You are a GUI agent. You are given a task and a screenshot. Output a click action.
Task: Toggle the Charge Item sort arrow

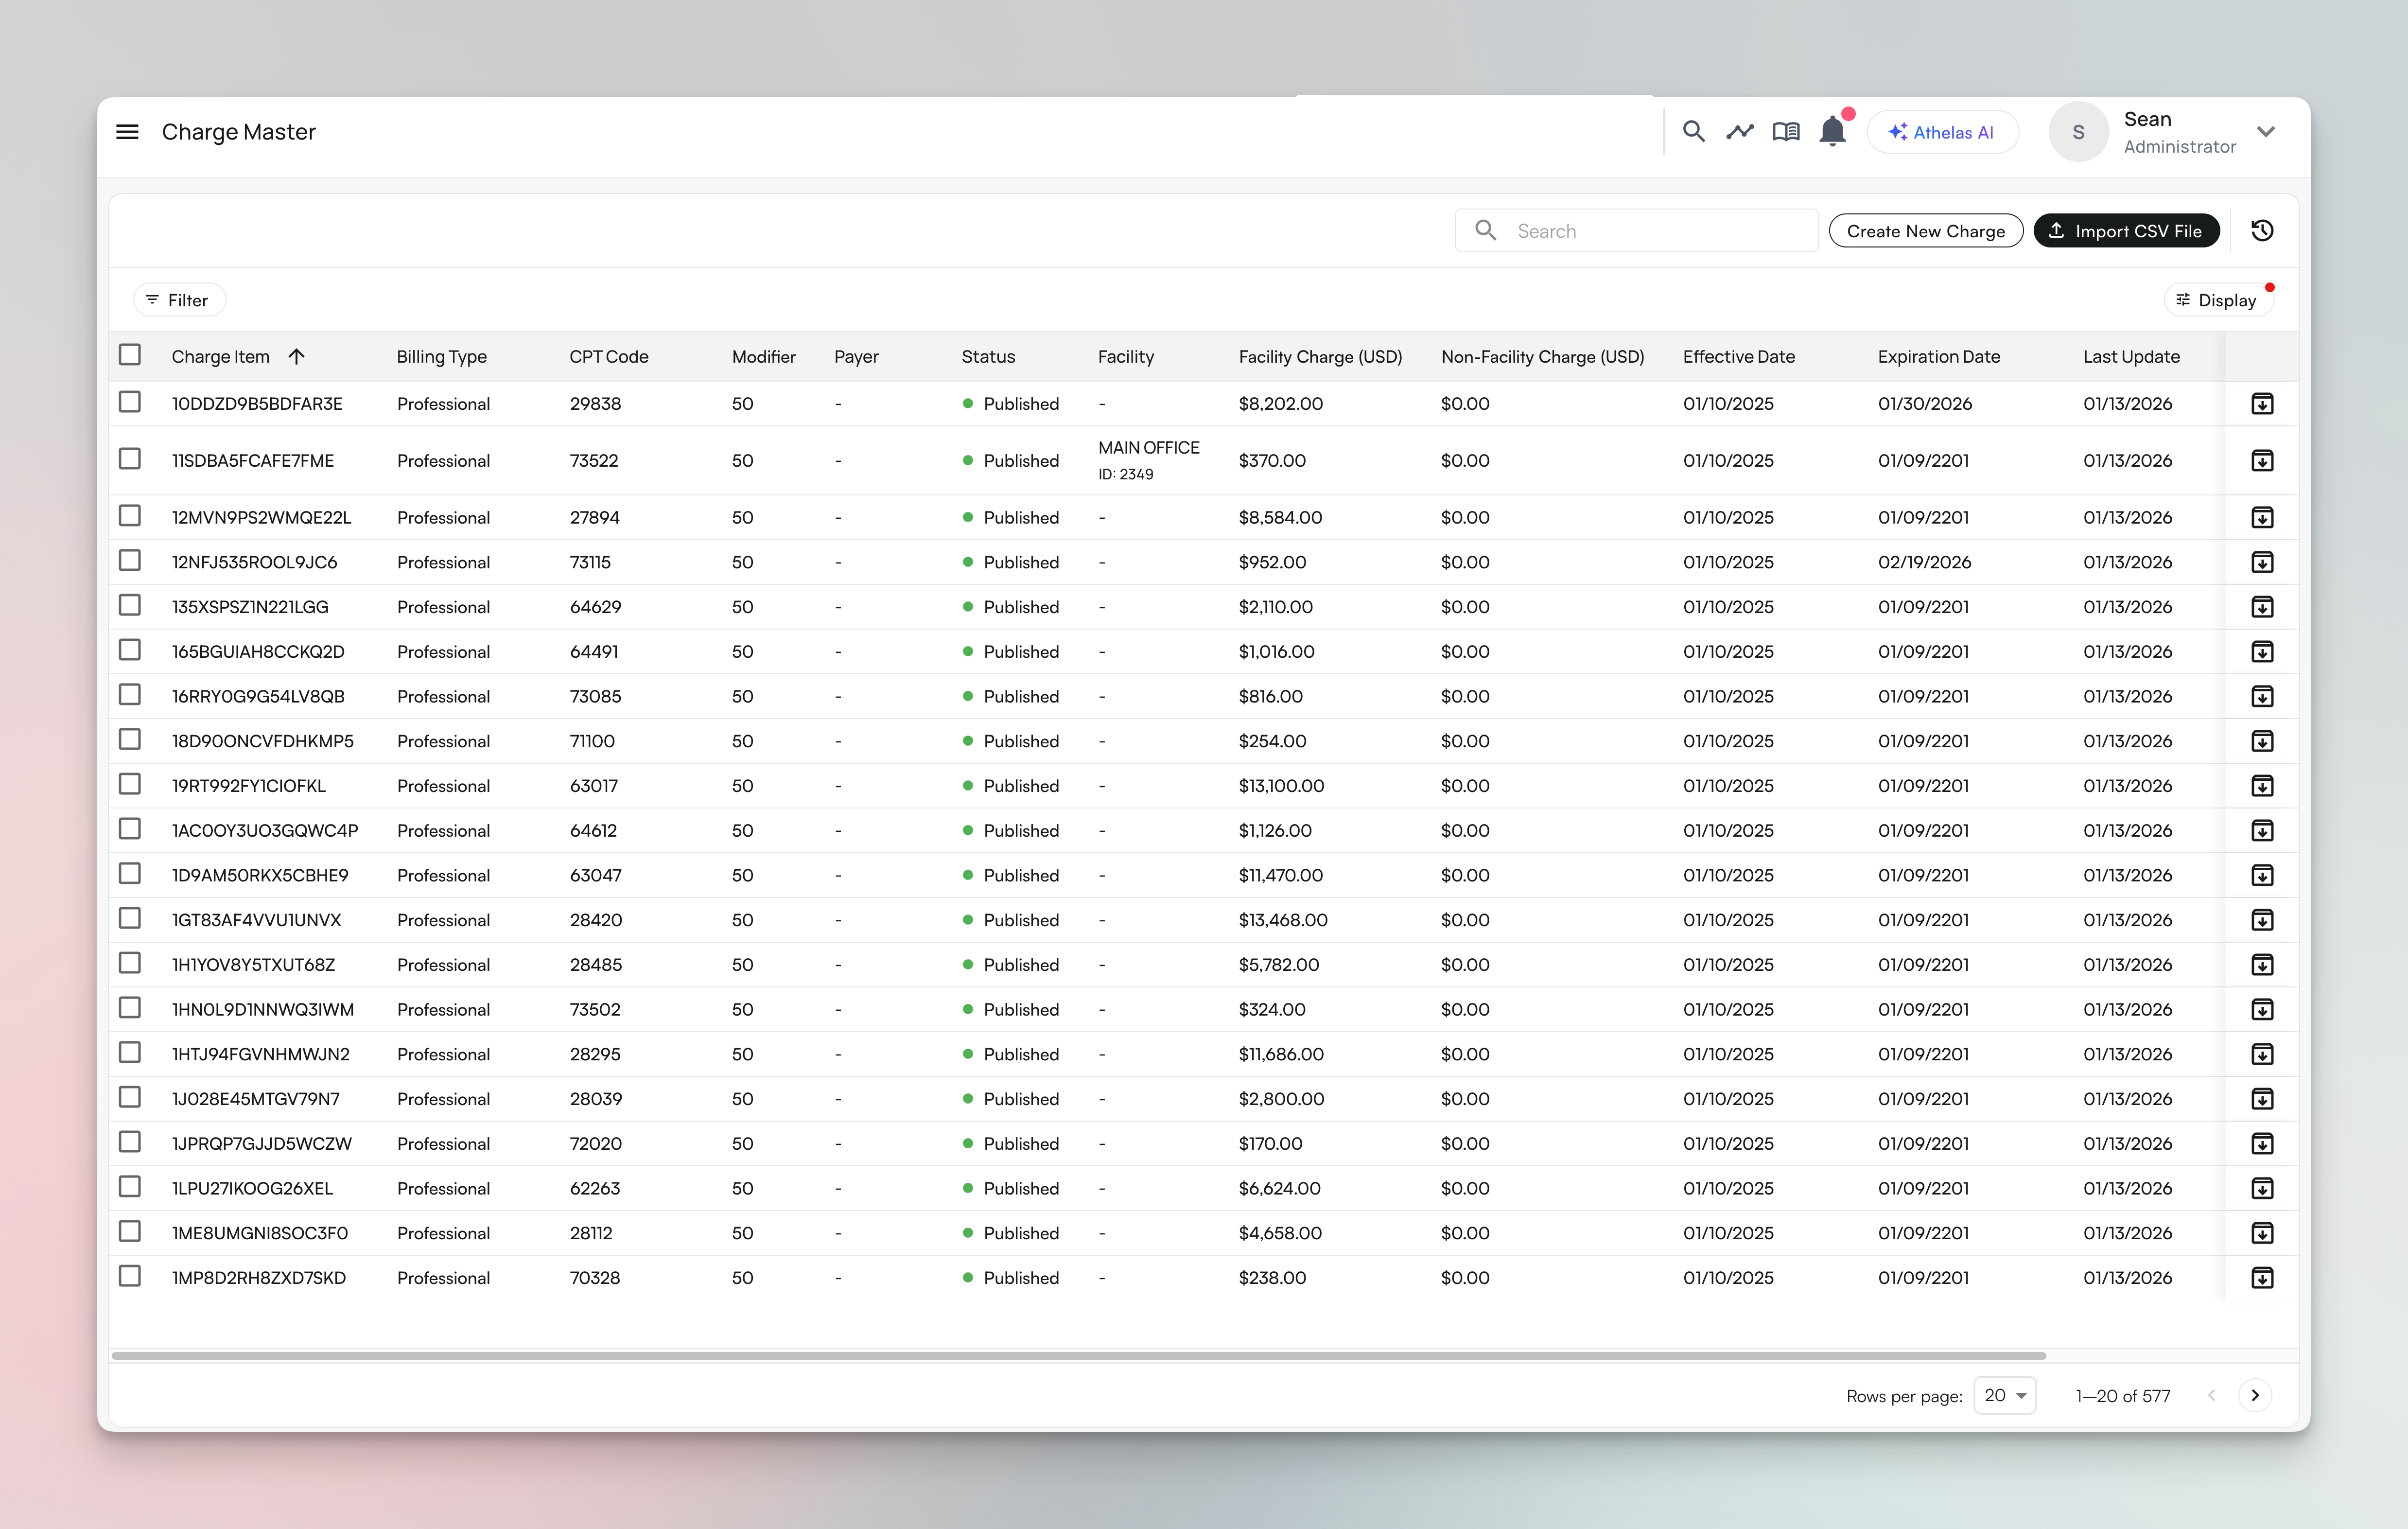(x=296, y=355)
